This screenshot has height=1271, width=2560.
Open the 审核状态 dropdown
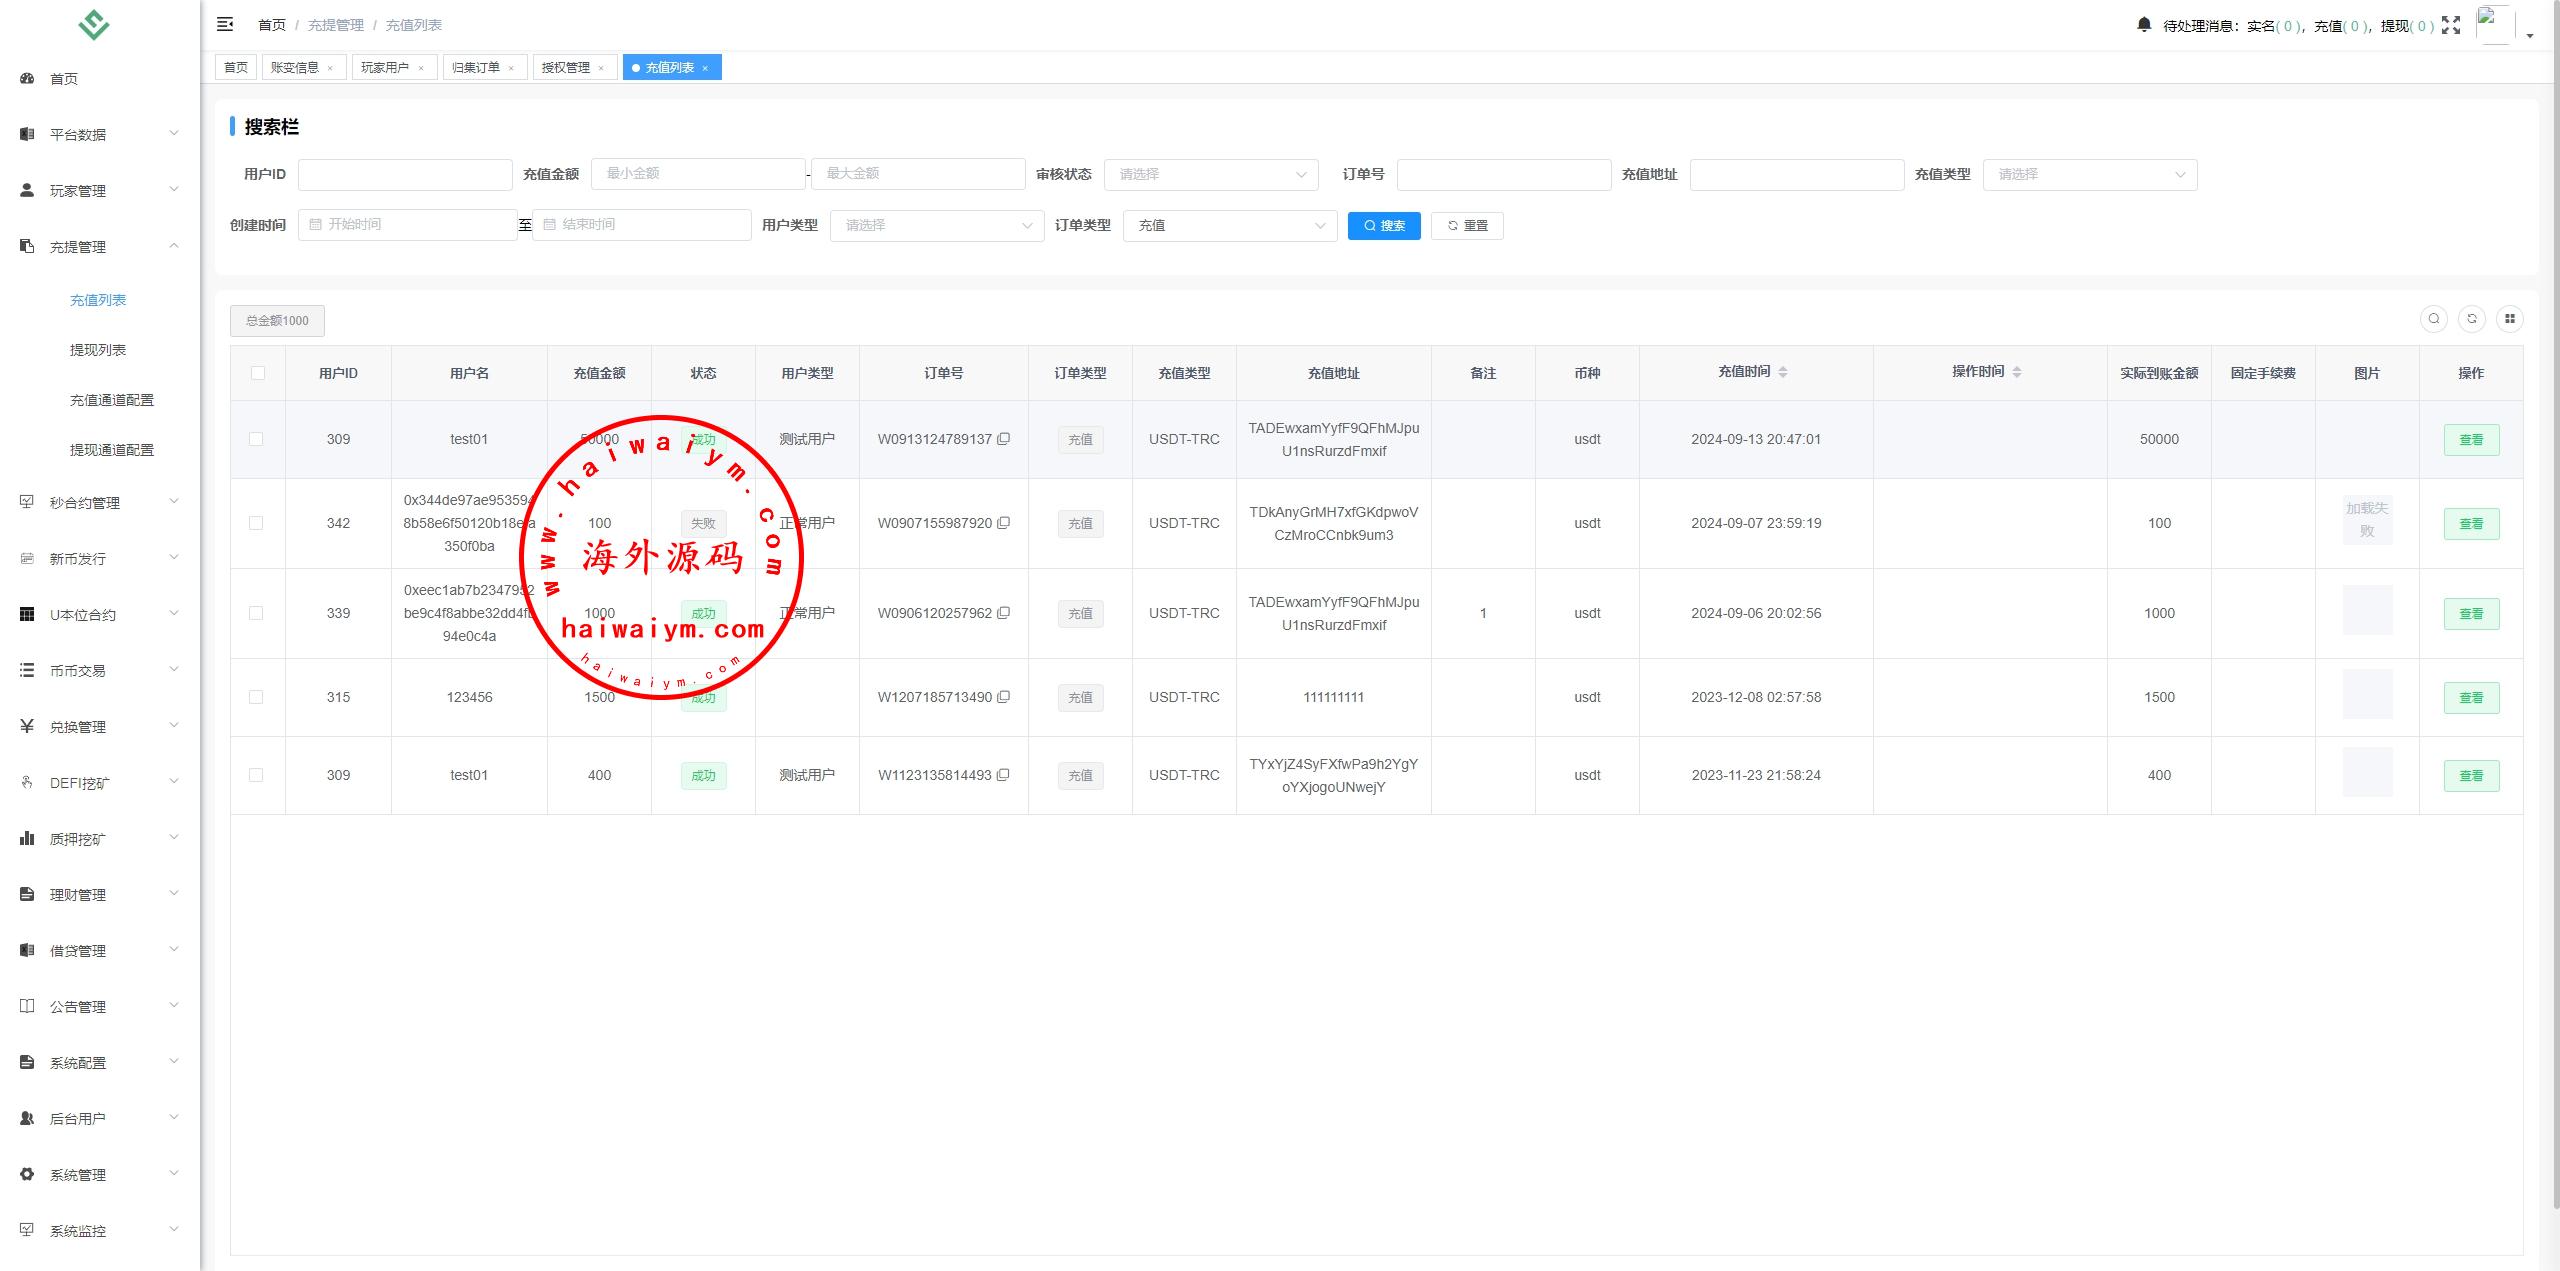tap(1211, 174)
